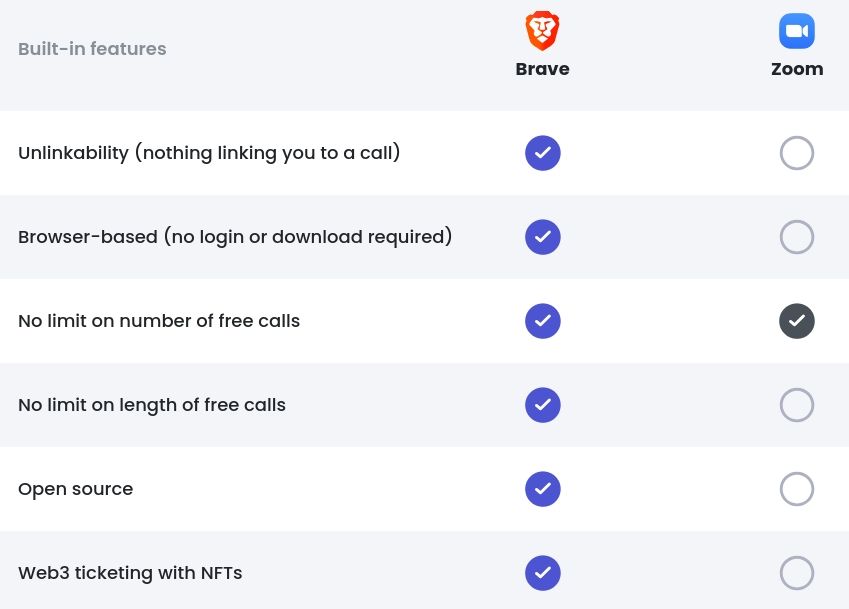This screenshot has width=849, height=609.
Task: Select the Zoom column heading text
Action: tap(797, 69)
